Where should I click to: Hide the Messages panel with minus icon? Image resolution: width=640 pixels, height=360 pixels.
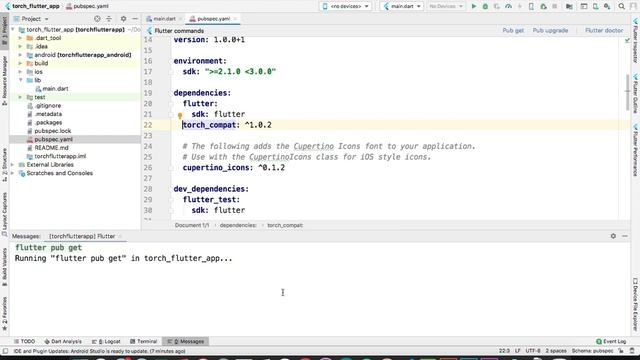[x=625, y=236]
